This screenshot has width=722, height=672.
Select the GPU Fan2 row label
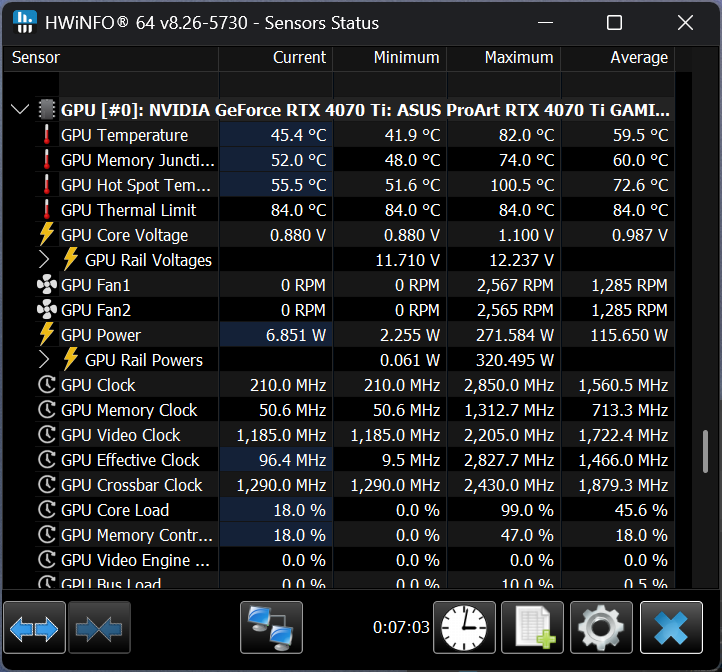[96, 310]
